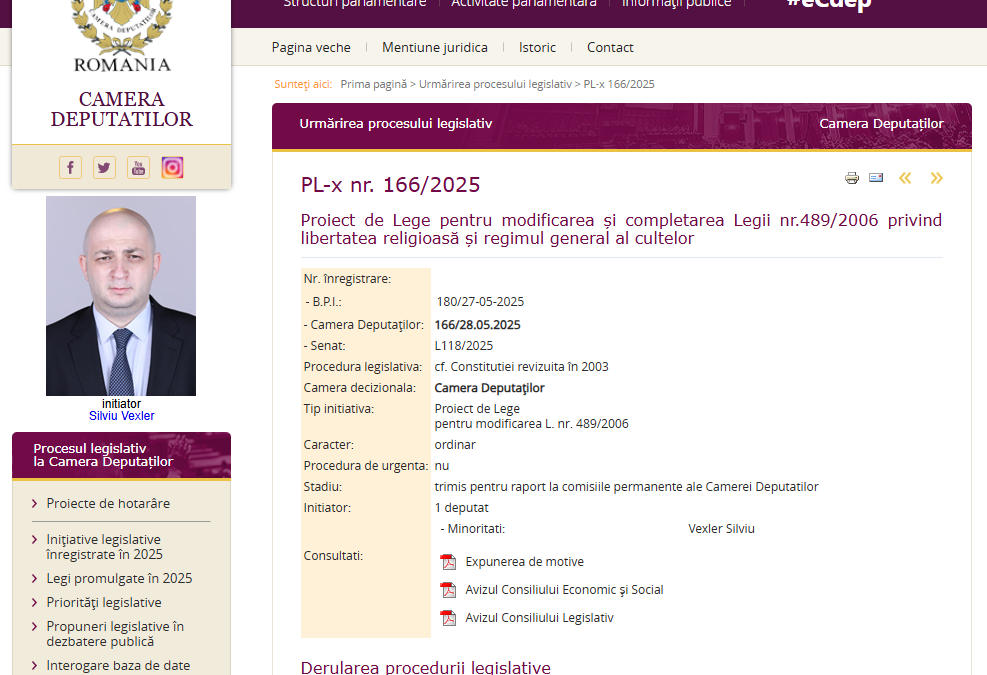This screenshot has height=675, width=987.
Task: Select Istoric in the top navigation
Action: click(x=537, y=47)
